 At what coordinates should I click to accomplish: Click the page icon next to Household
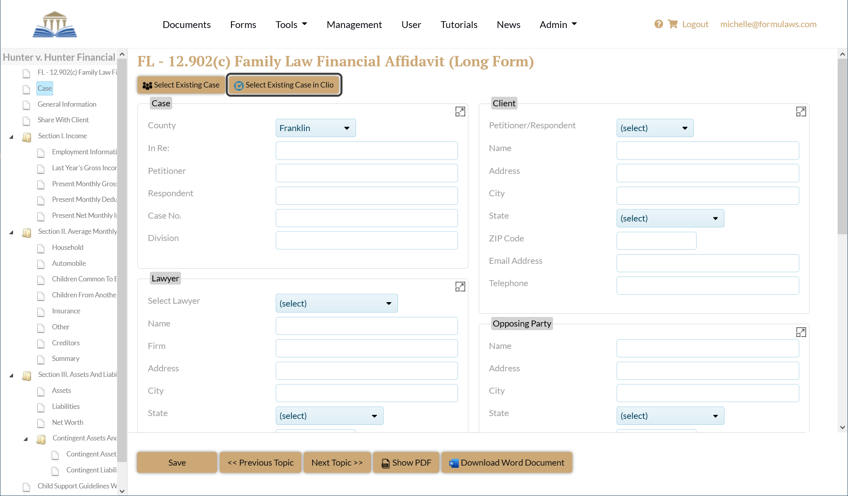coord(41,248)
